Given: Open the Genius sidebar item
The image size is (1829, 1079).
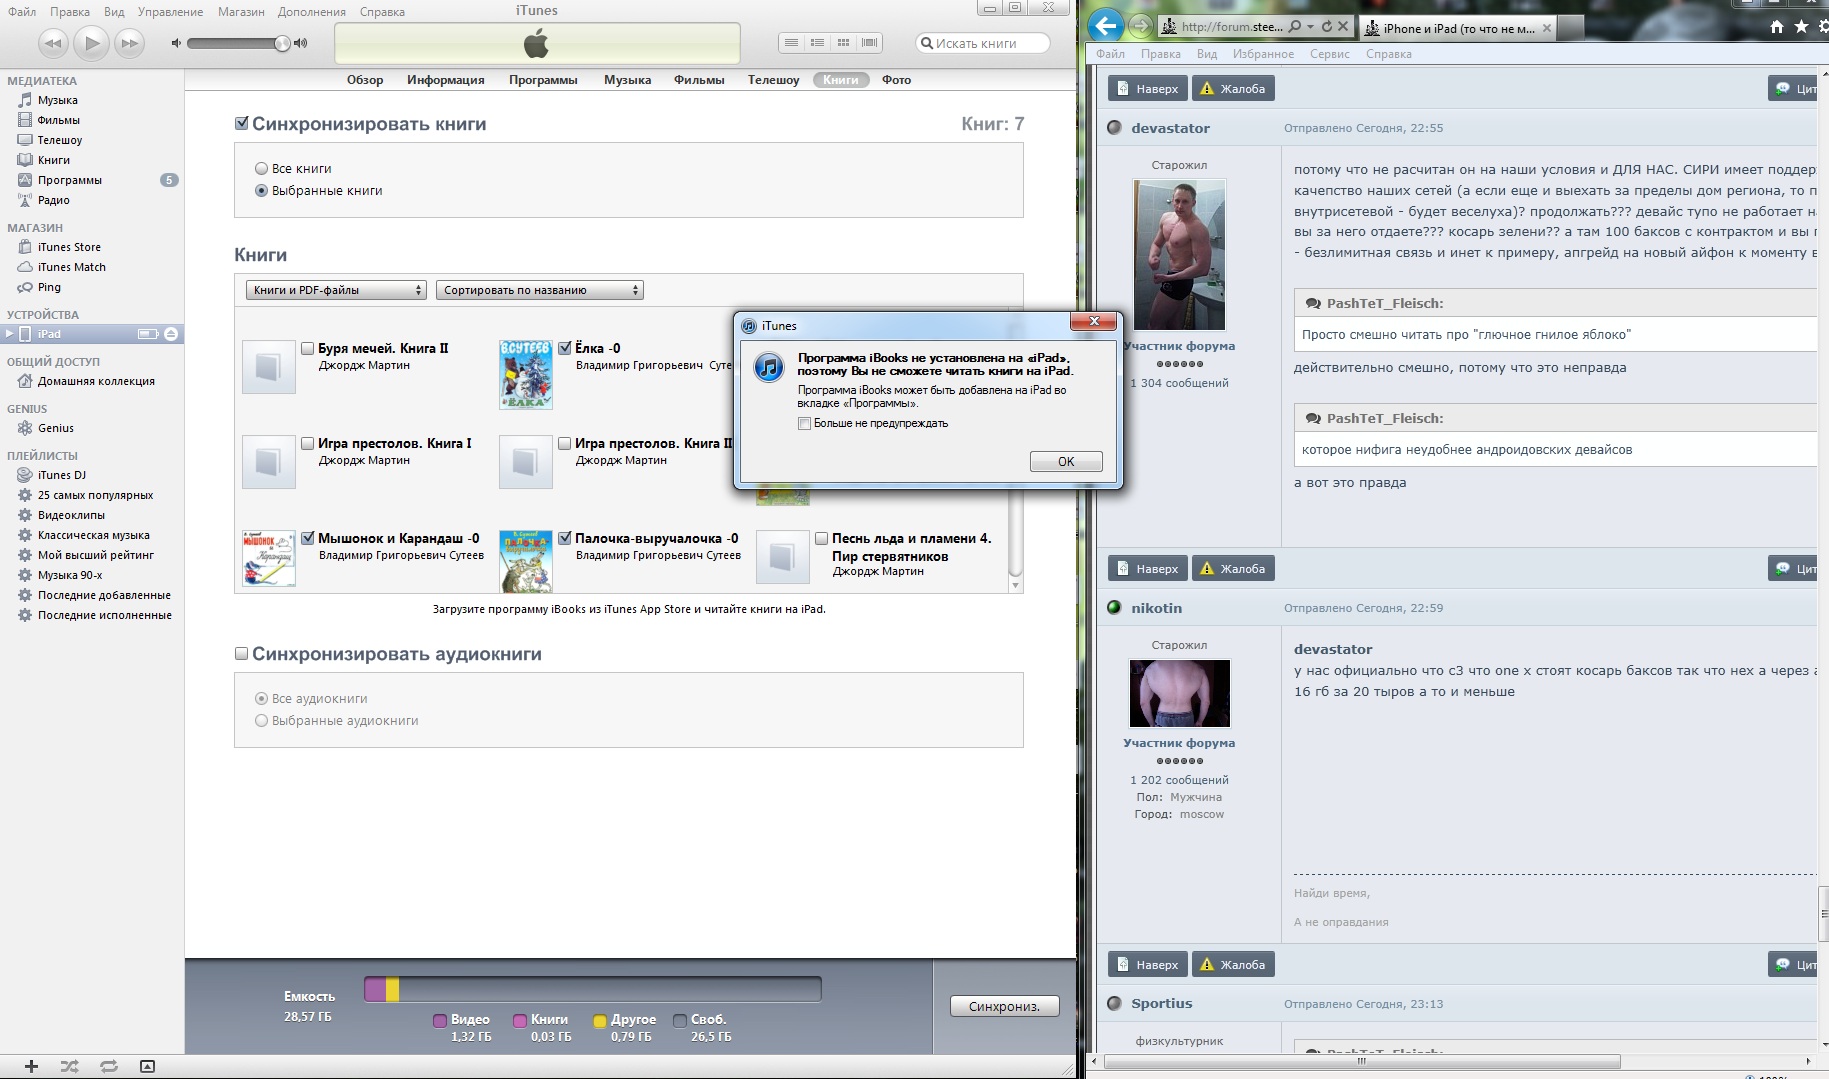Looking at the screenshot, I should coord(56,428).
